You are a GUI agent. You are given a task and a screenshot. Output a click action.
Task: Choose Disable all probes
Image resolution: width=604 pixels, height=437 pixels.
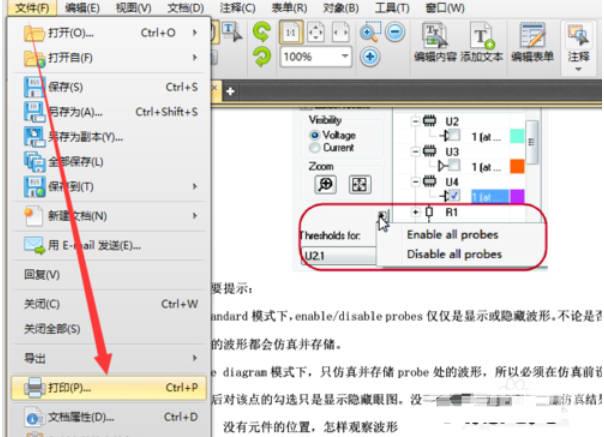[455, 254]
